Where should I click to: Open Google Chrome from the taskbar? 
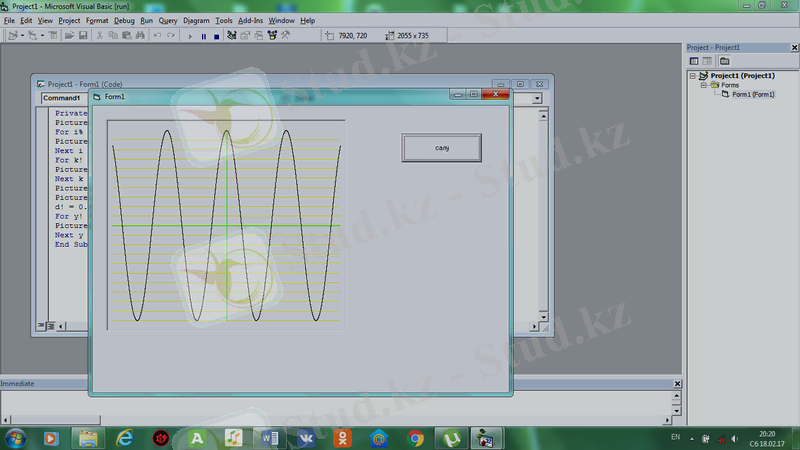click(415, 438)
